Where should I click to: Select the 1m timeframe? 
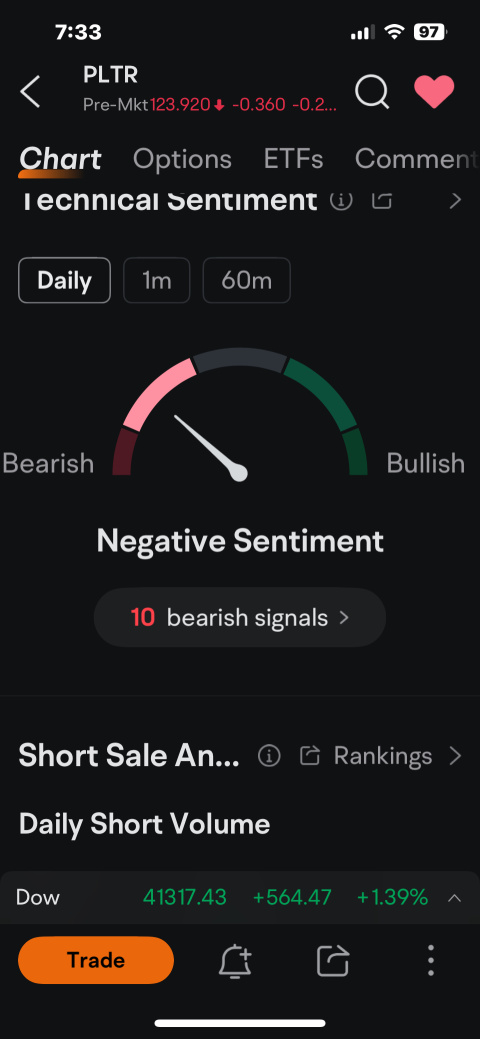point(156,280)
